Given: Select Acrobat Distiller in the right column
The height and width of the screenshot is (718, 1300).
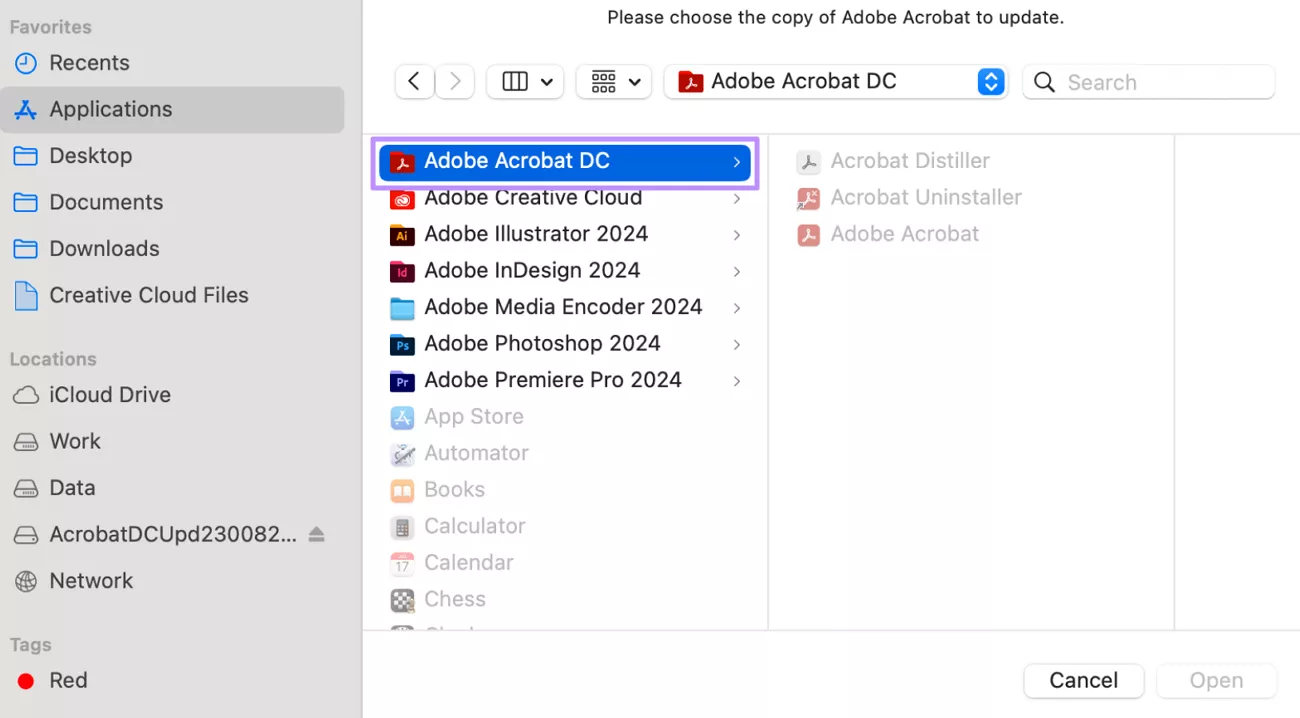Looking at the screenshot, I should [909, 160].
